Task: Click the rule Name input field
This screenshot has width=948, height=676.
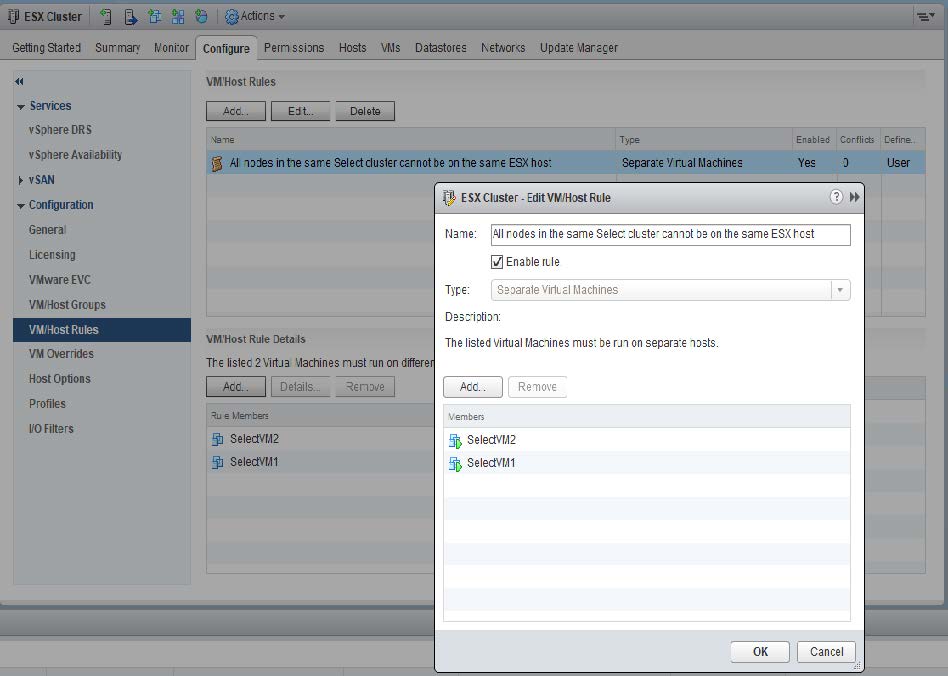Action: tap(668, 234)
